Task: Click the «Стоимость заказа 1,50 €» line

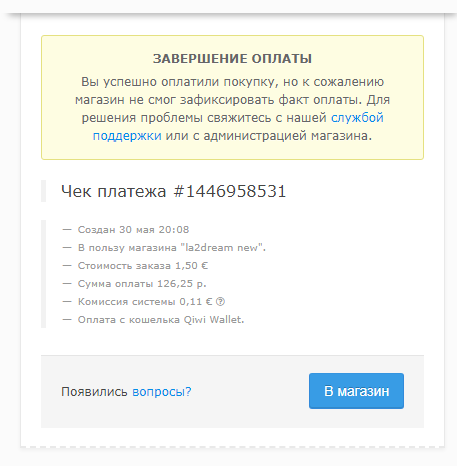Action: pyautogui.click(x=143, y=266)
